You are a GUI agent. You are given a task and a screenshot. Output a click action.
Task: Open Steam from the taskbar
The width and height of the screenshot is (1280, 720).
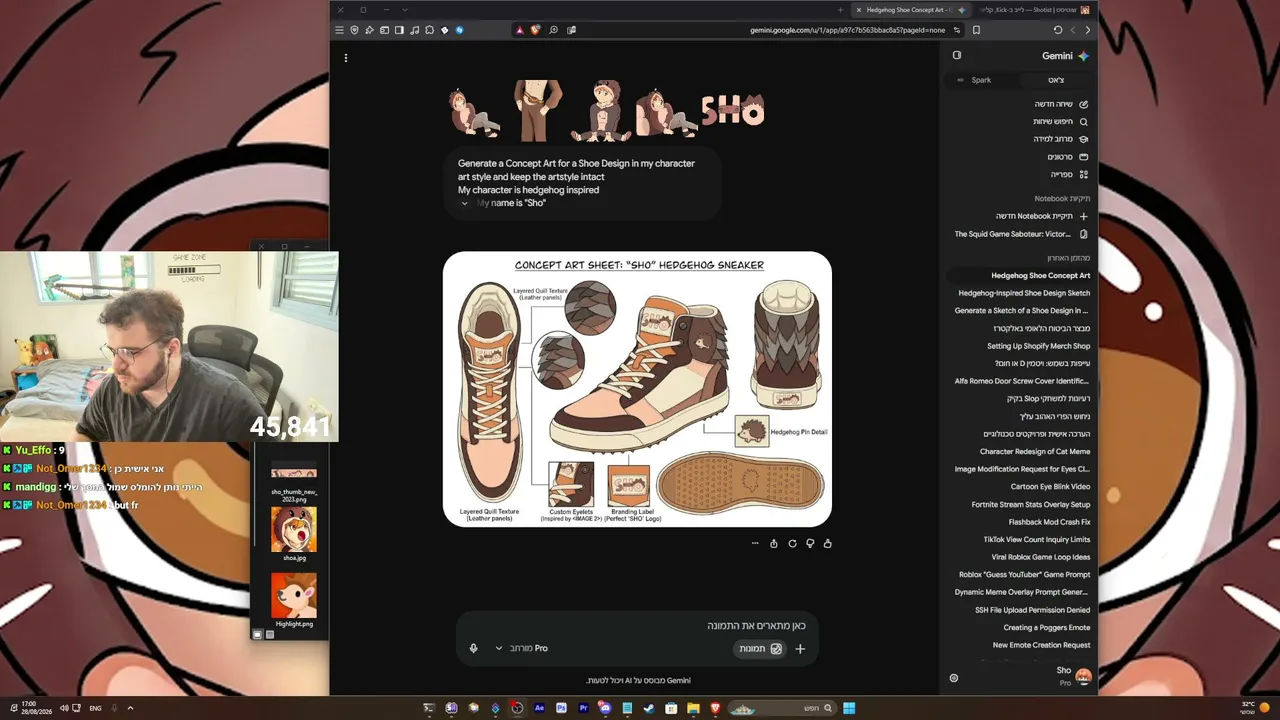(649, 708)
